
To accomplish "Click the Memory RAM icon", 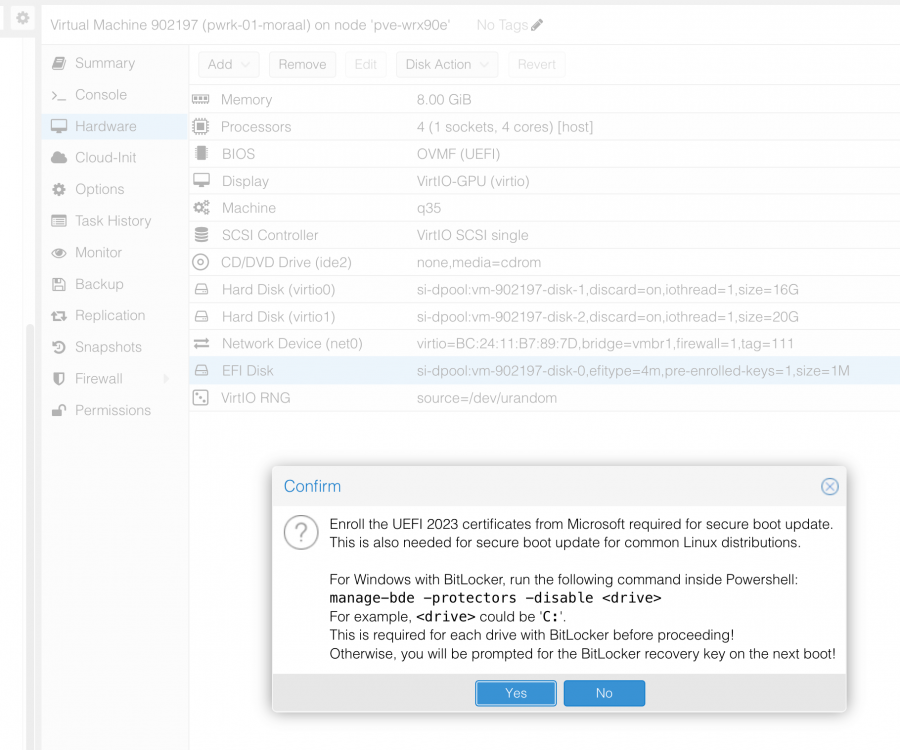I will coord(200,99).
